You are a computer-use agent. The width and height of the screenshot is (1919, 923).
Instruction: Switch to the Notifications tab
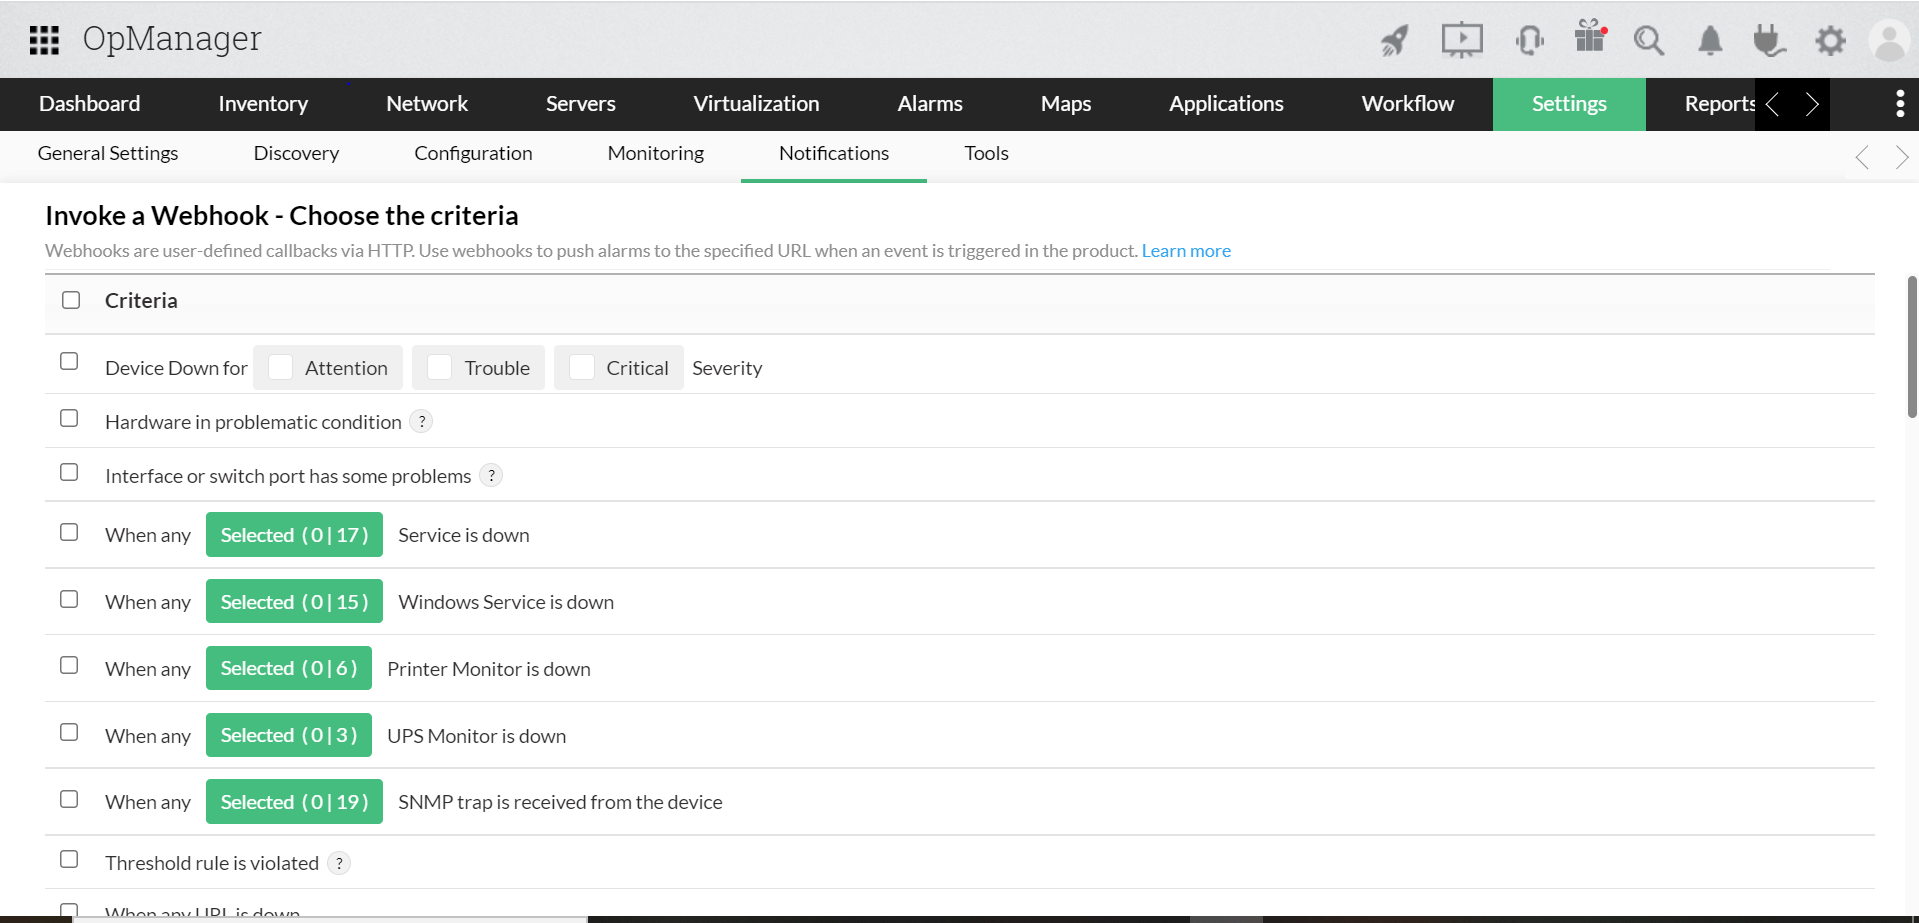tap(833, 153)
